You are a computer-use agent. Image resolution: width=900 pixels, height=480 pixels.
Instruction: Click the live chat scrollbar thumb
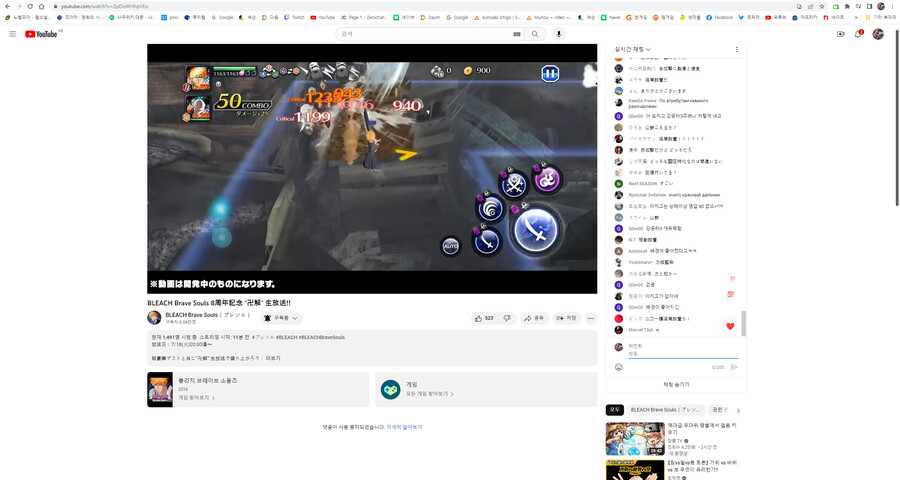pyautogui.click(x=744, y=324)
